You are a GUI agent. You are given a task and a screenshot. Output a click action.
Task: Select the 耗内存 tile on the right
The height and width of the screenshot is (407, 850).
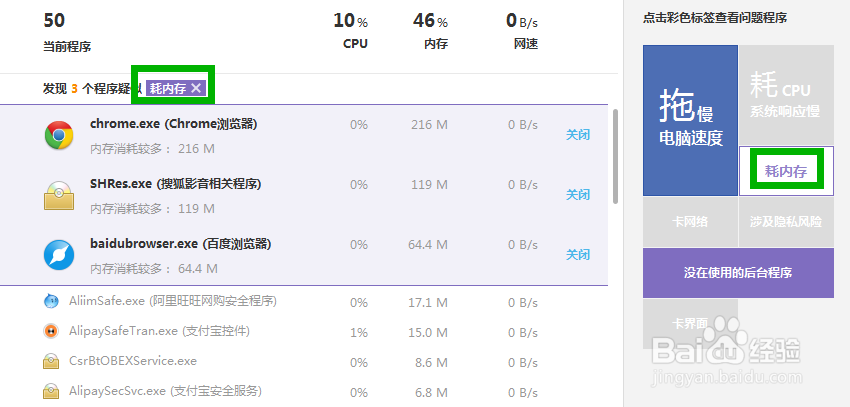786,171
